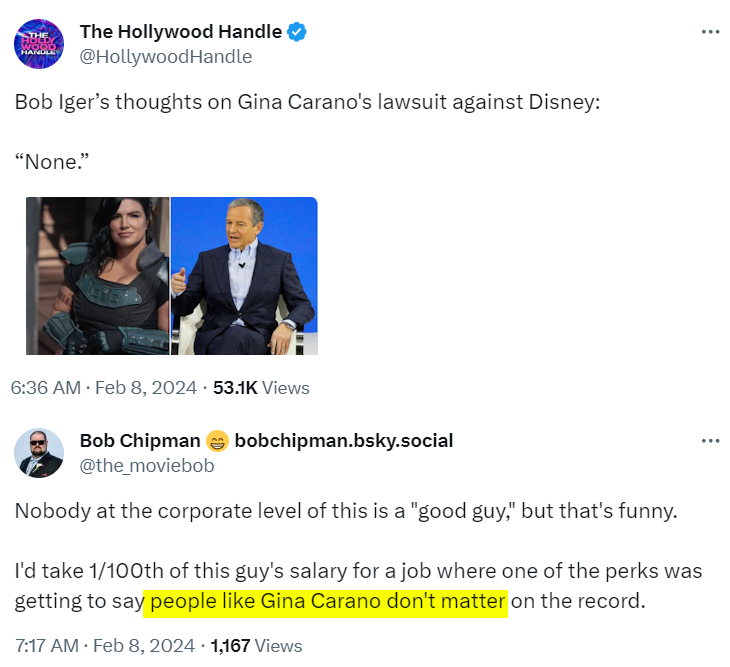
Task: Click The Hollywood Handle profile avatar
Action: [x=40, y=44]
